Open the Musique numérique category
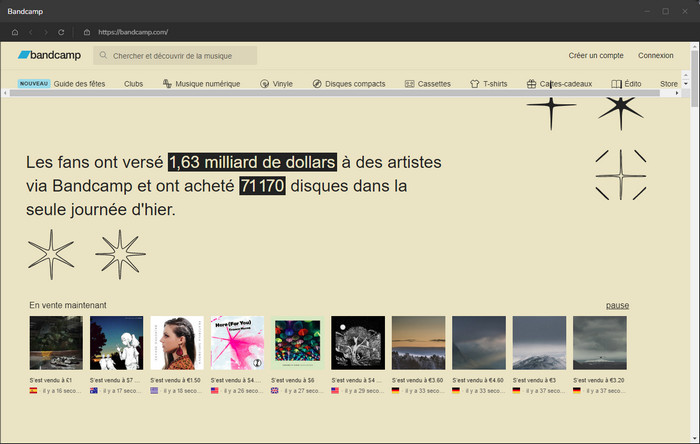This screenshot has height=444, width=700. pos(208,84)
